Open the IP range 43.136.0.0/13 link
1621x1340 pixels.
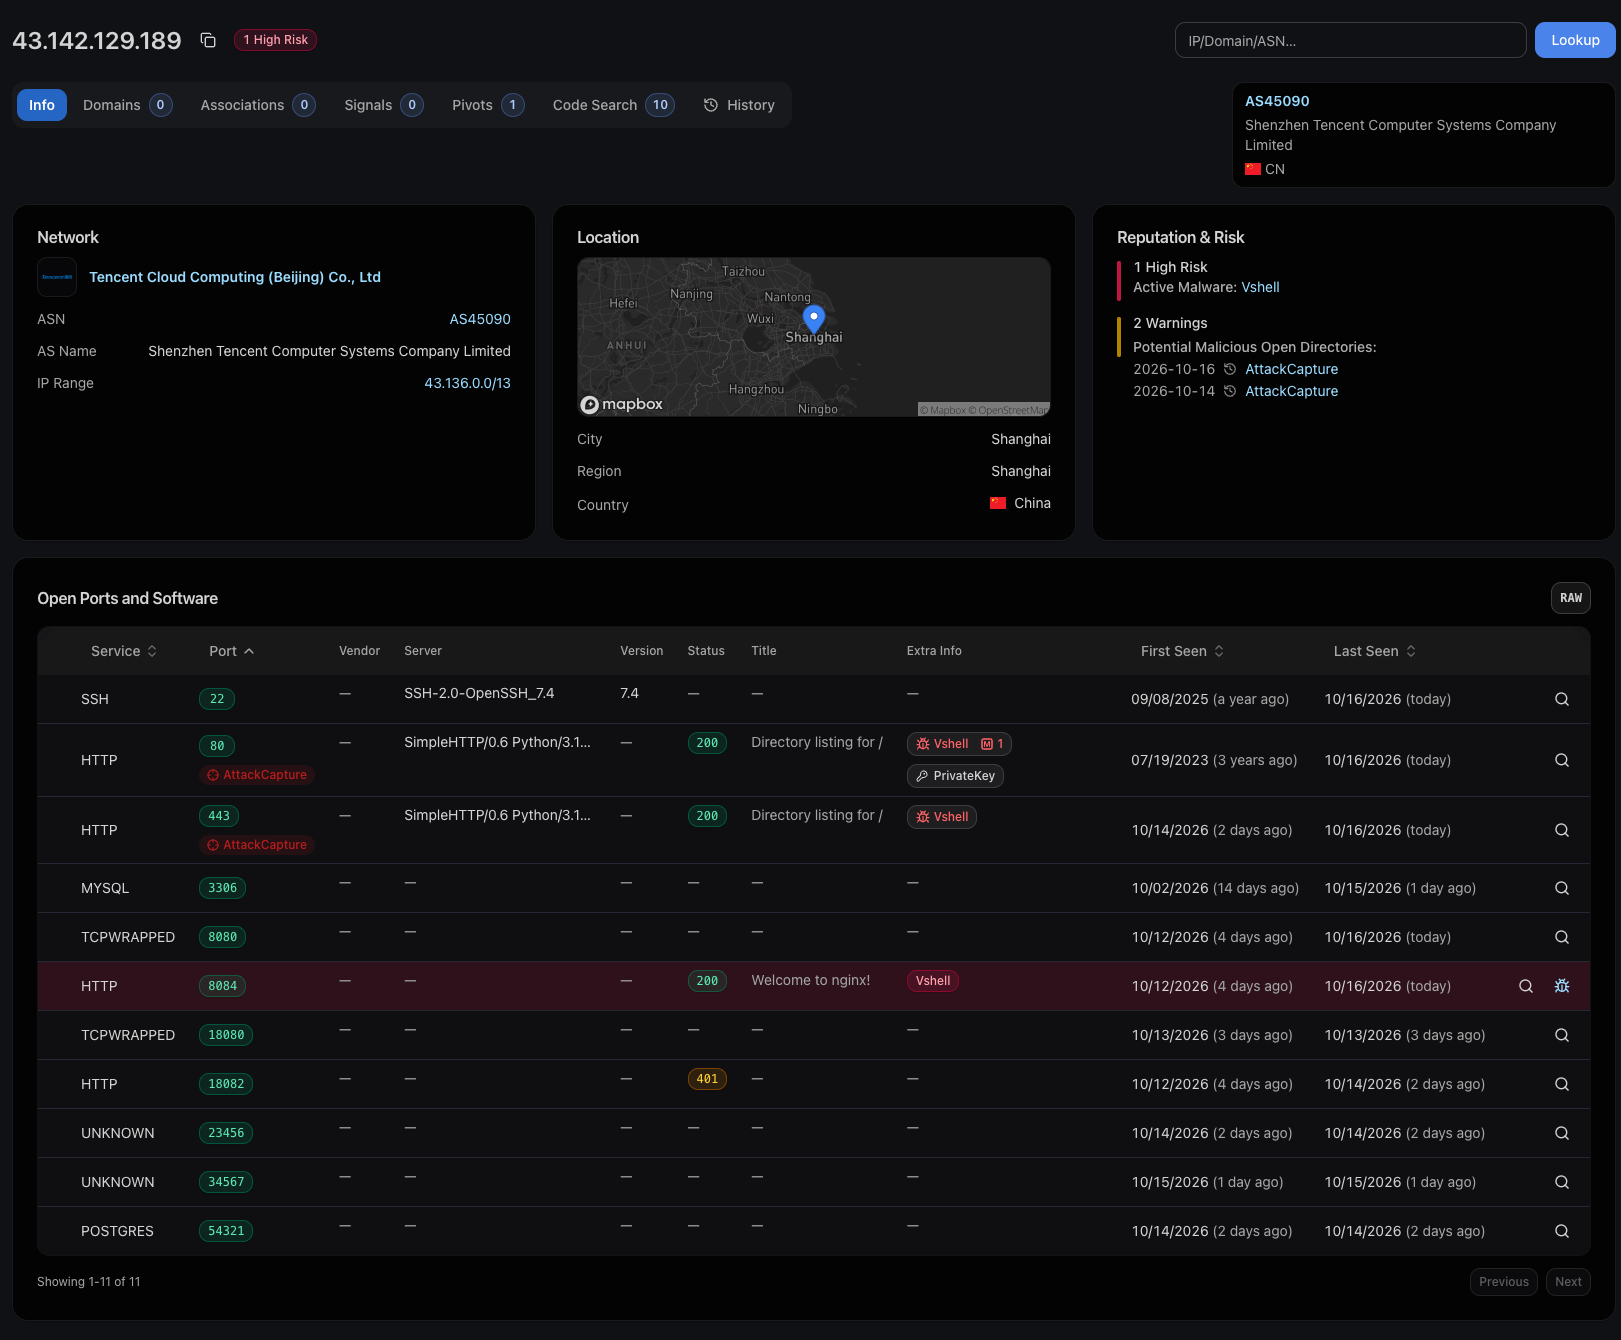coord(467,383)
